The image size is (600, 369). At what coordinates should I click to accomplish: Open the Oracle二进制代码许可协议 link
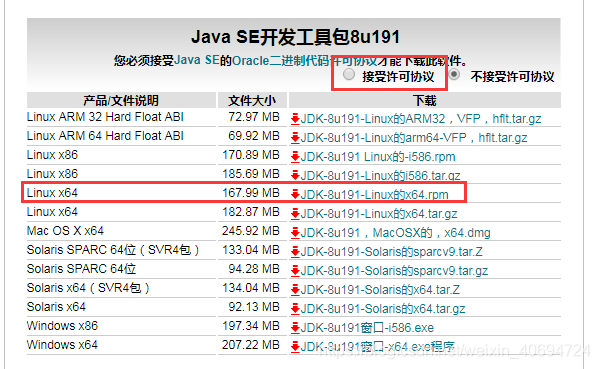click(x=305, y=60)
